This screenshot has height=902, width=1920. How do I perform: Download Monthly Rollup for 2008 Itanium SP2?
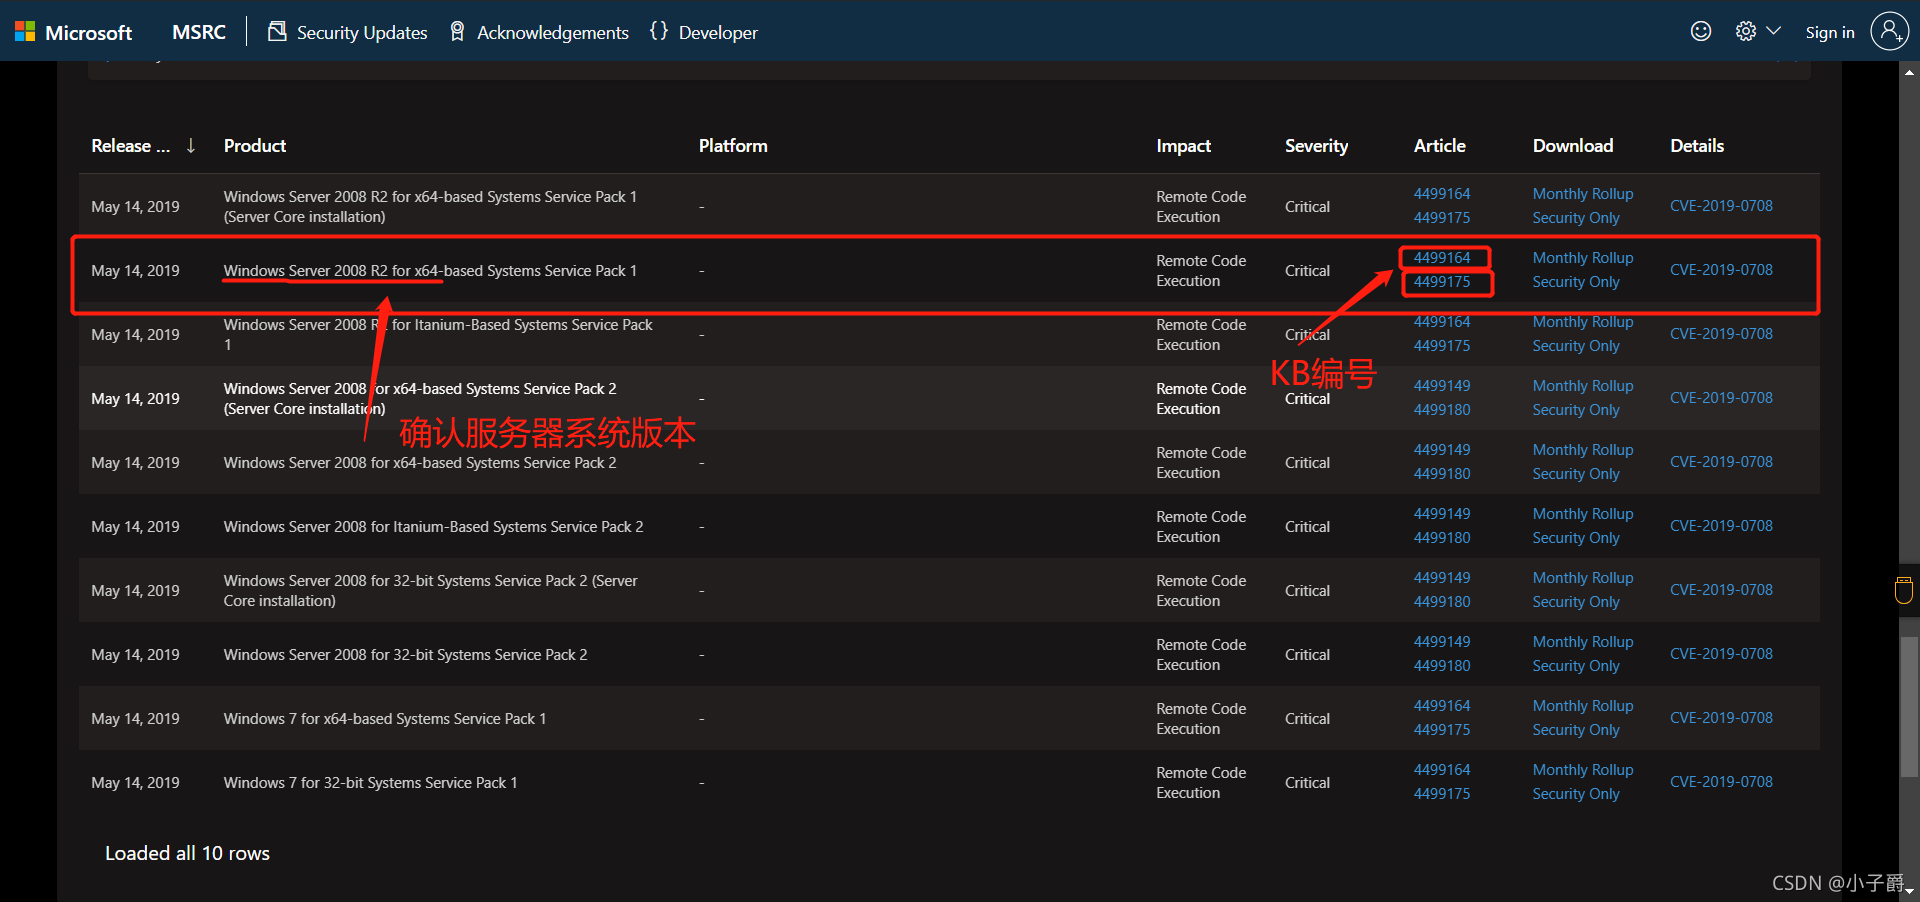[1583, 514]
